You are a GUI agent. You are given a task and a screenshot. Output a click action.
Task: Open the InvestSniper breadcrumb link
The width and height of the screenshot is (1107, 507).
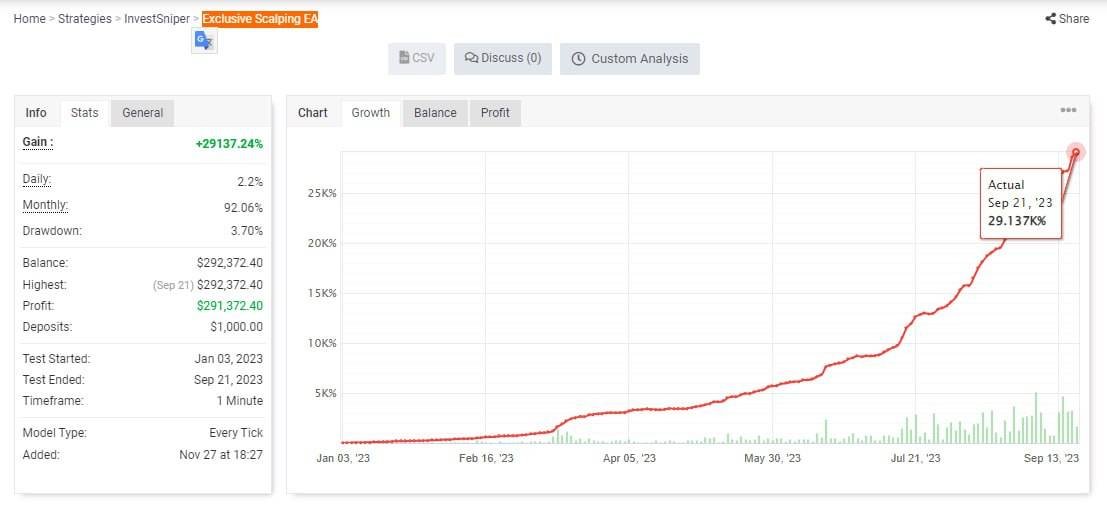(x=156, y=19)
